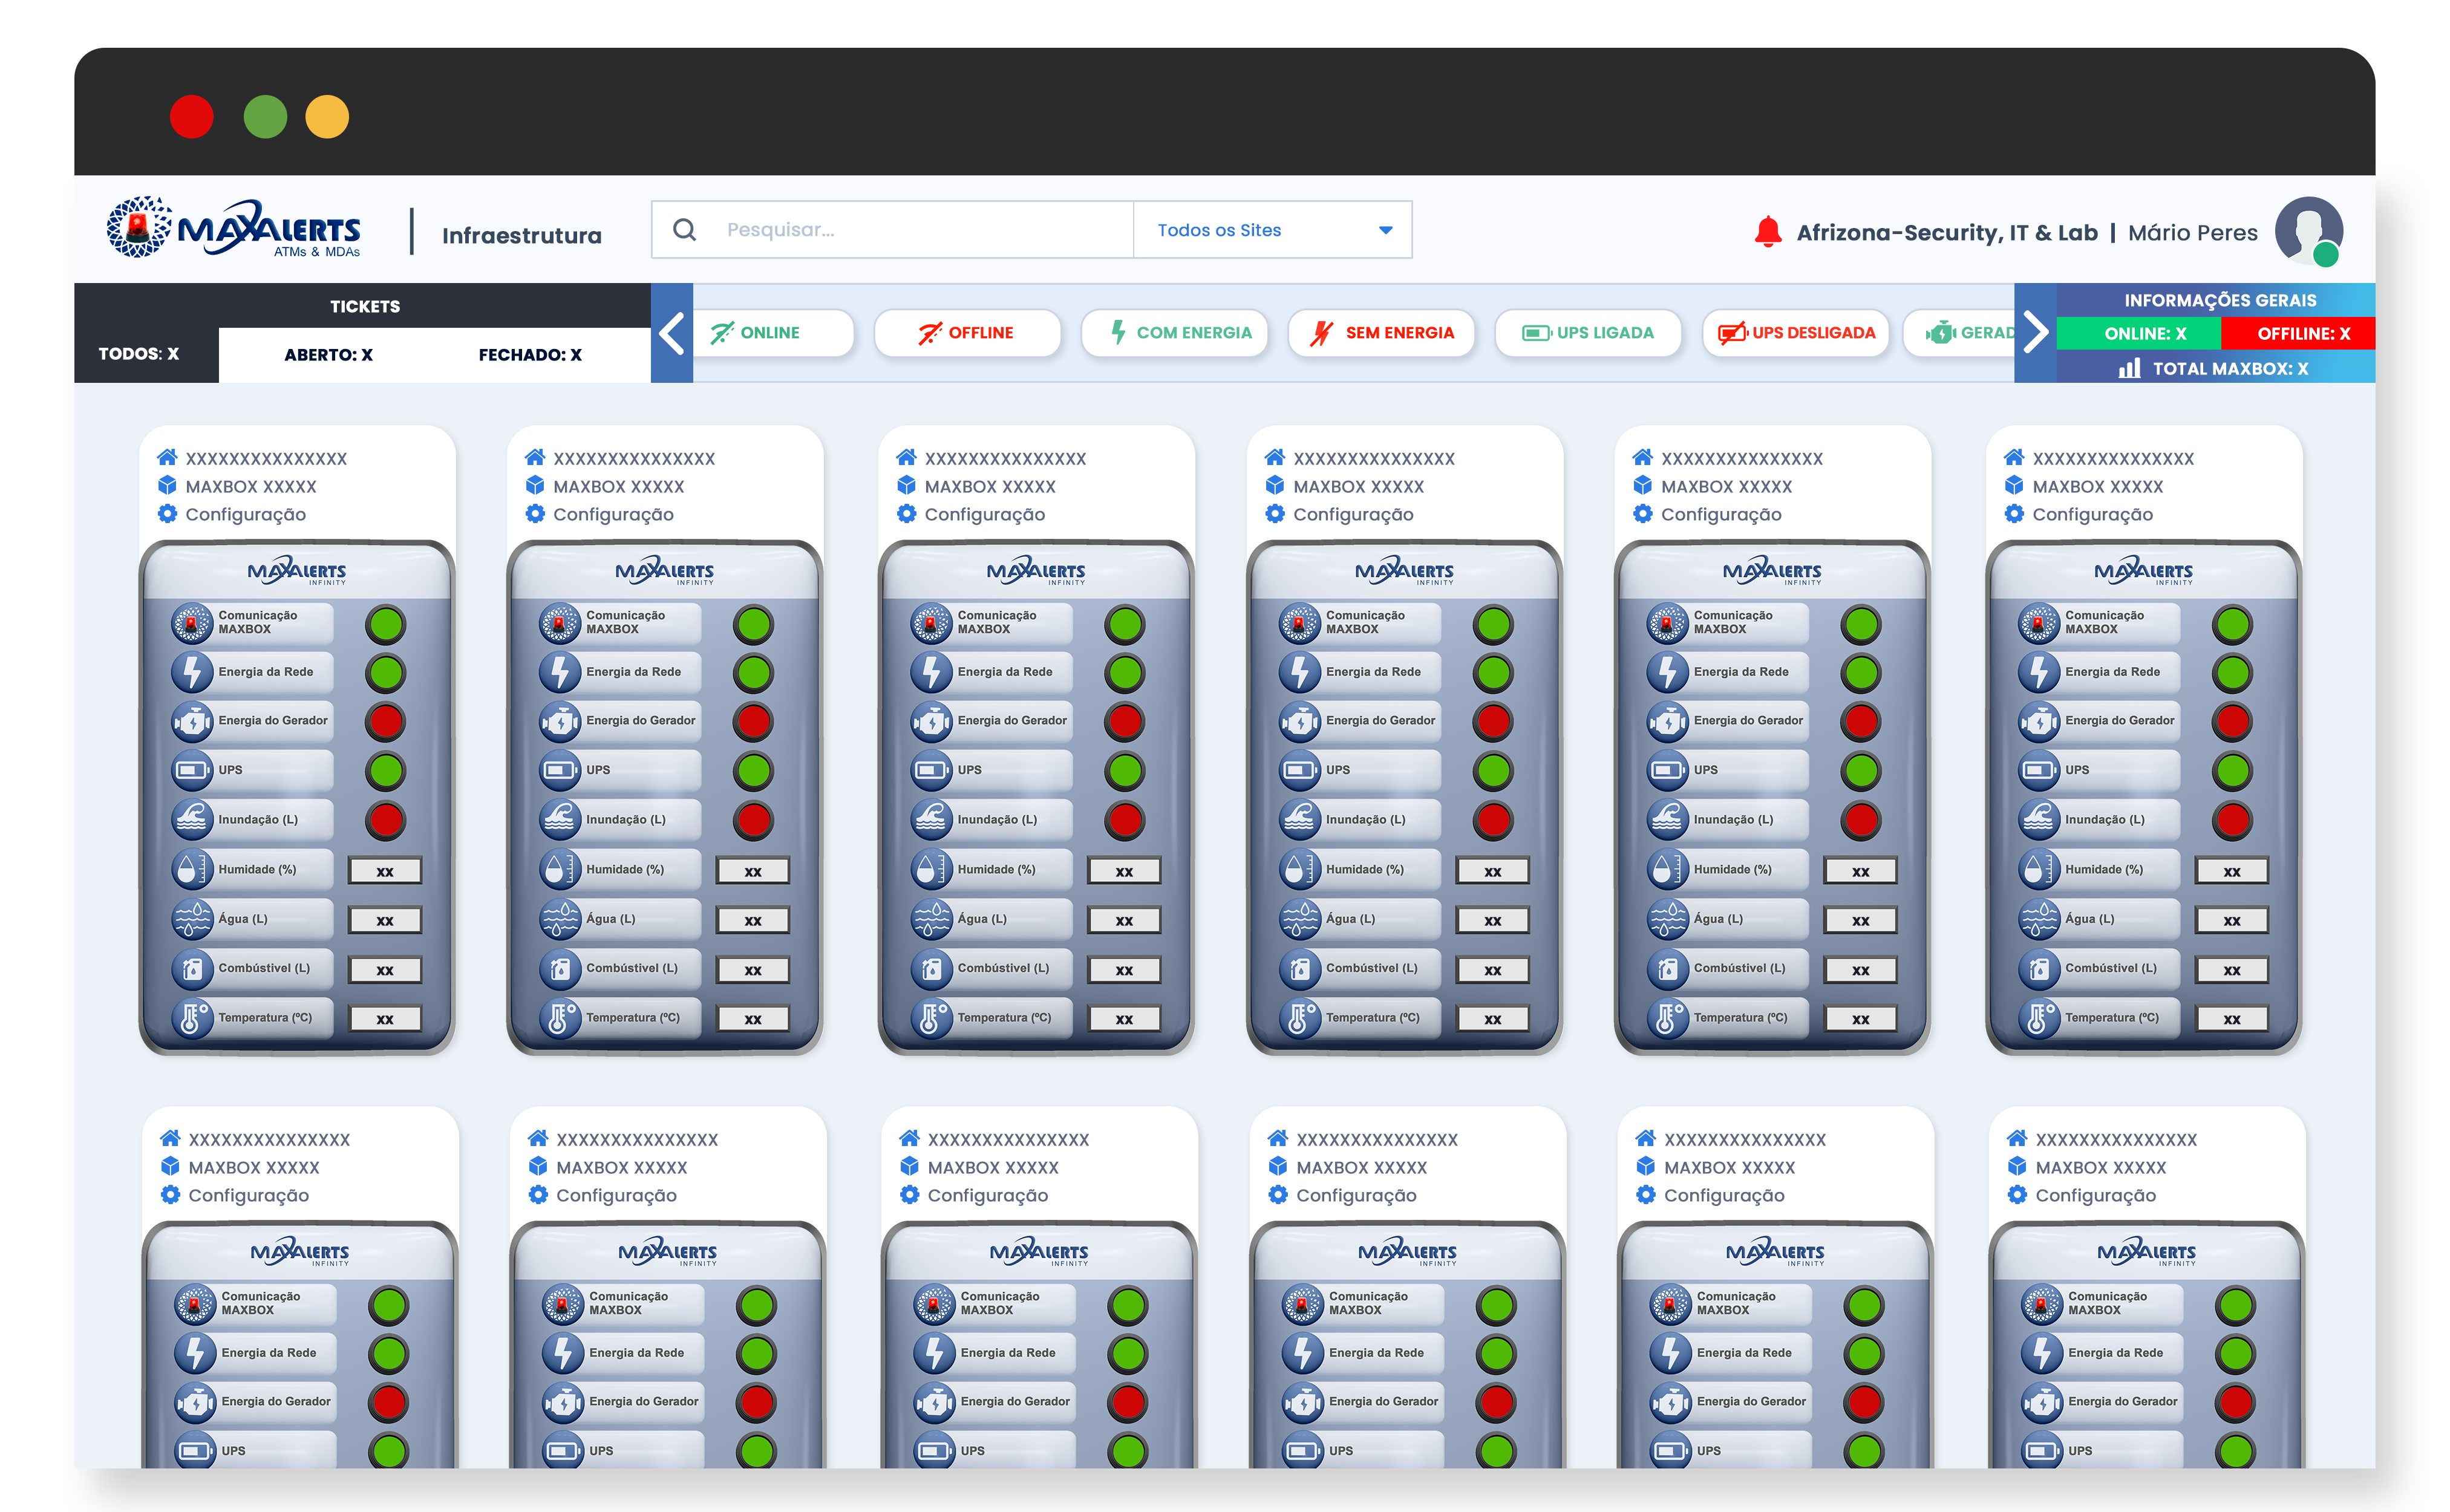Toggle the ONLINE filter chip
The image size is (2450, 1512).
tap(771, 333)
